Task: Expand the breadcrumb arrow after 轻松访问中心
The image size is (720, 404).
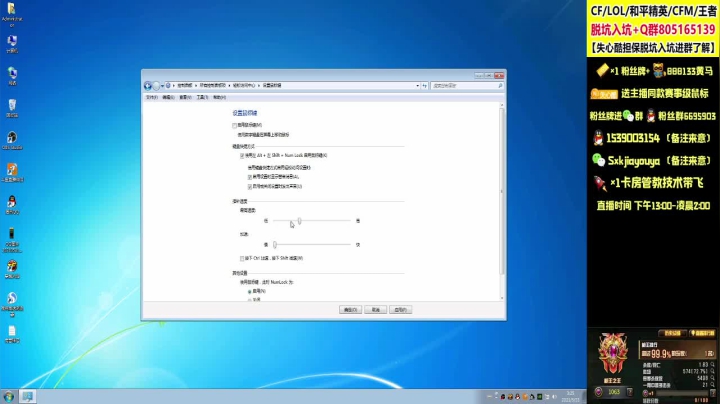Action: [259, 85]
